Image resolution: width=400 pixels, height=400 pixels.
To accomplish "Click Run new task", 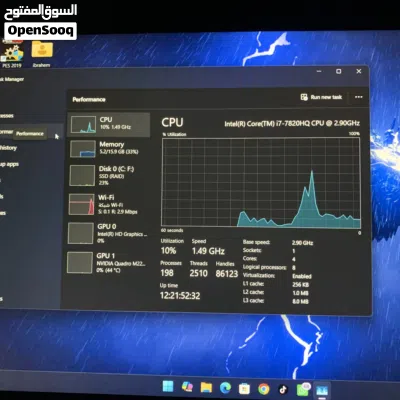I will [x=321, y=97].
